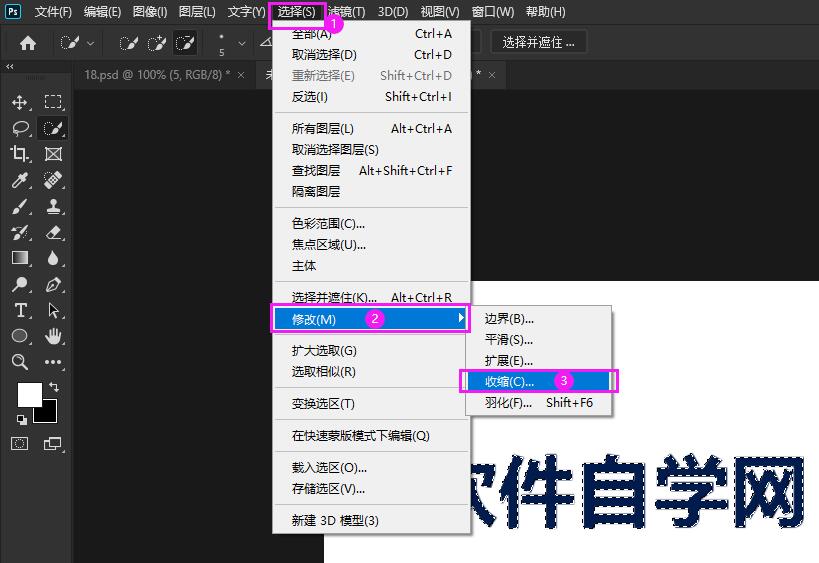Choose New Selection mode in options bar

tap(128, 43)
